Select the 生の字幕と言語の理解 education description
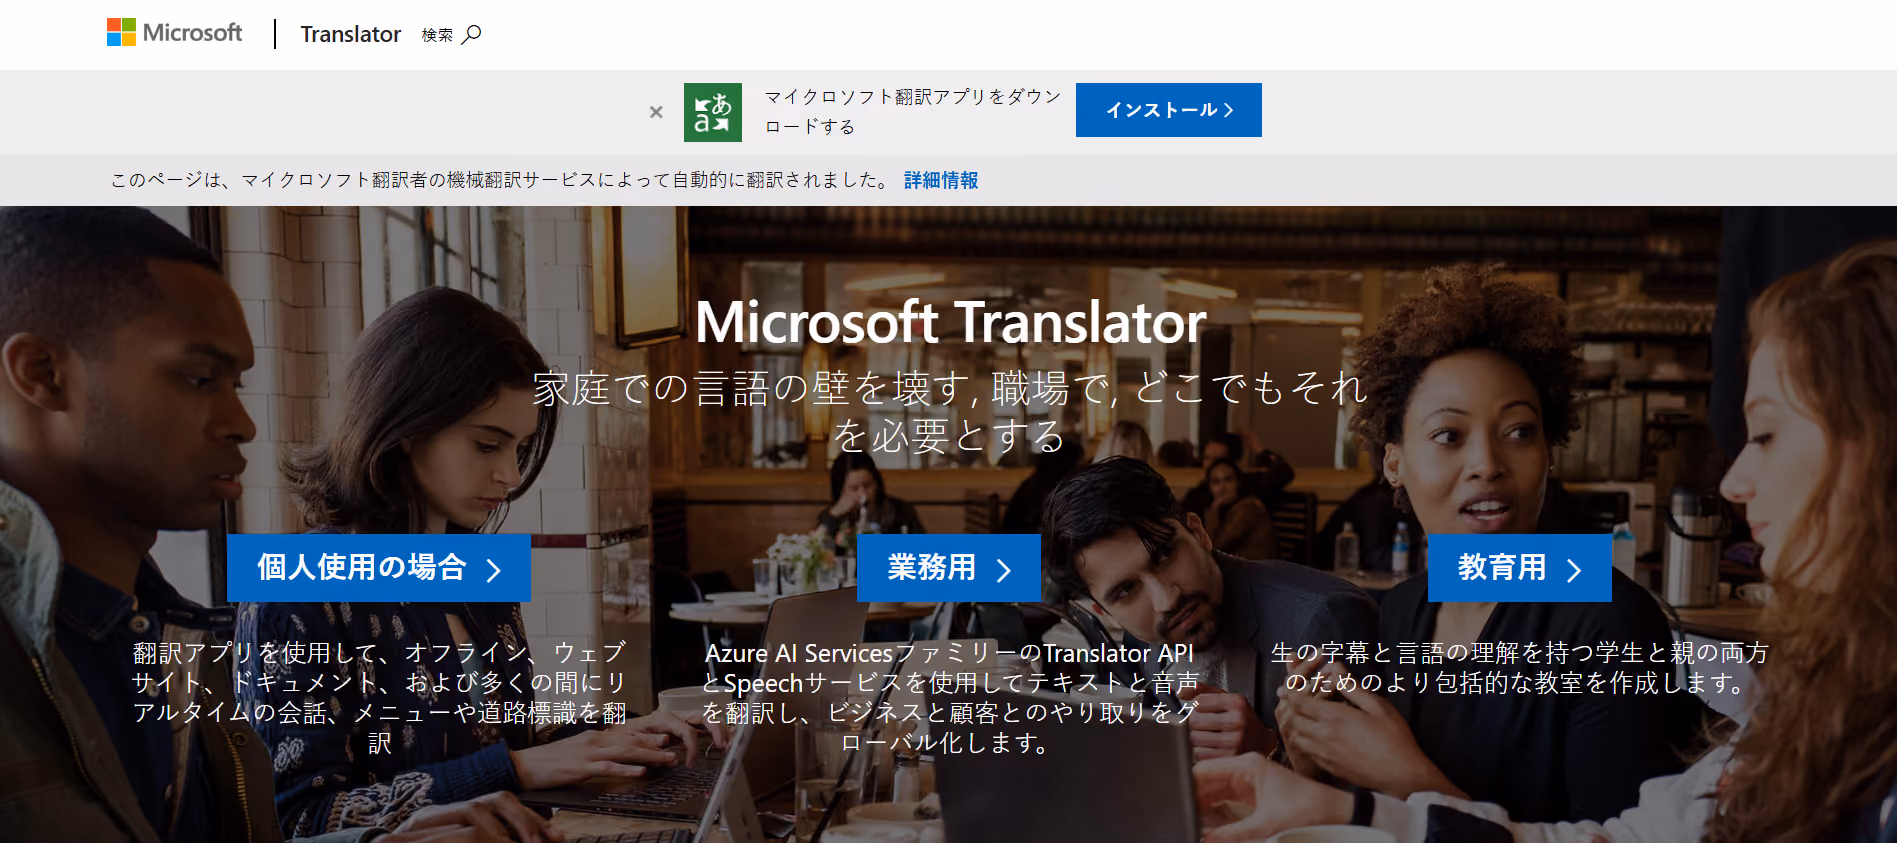Viewport: 1897px width, 845px height. pos(1520,668)
